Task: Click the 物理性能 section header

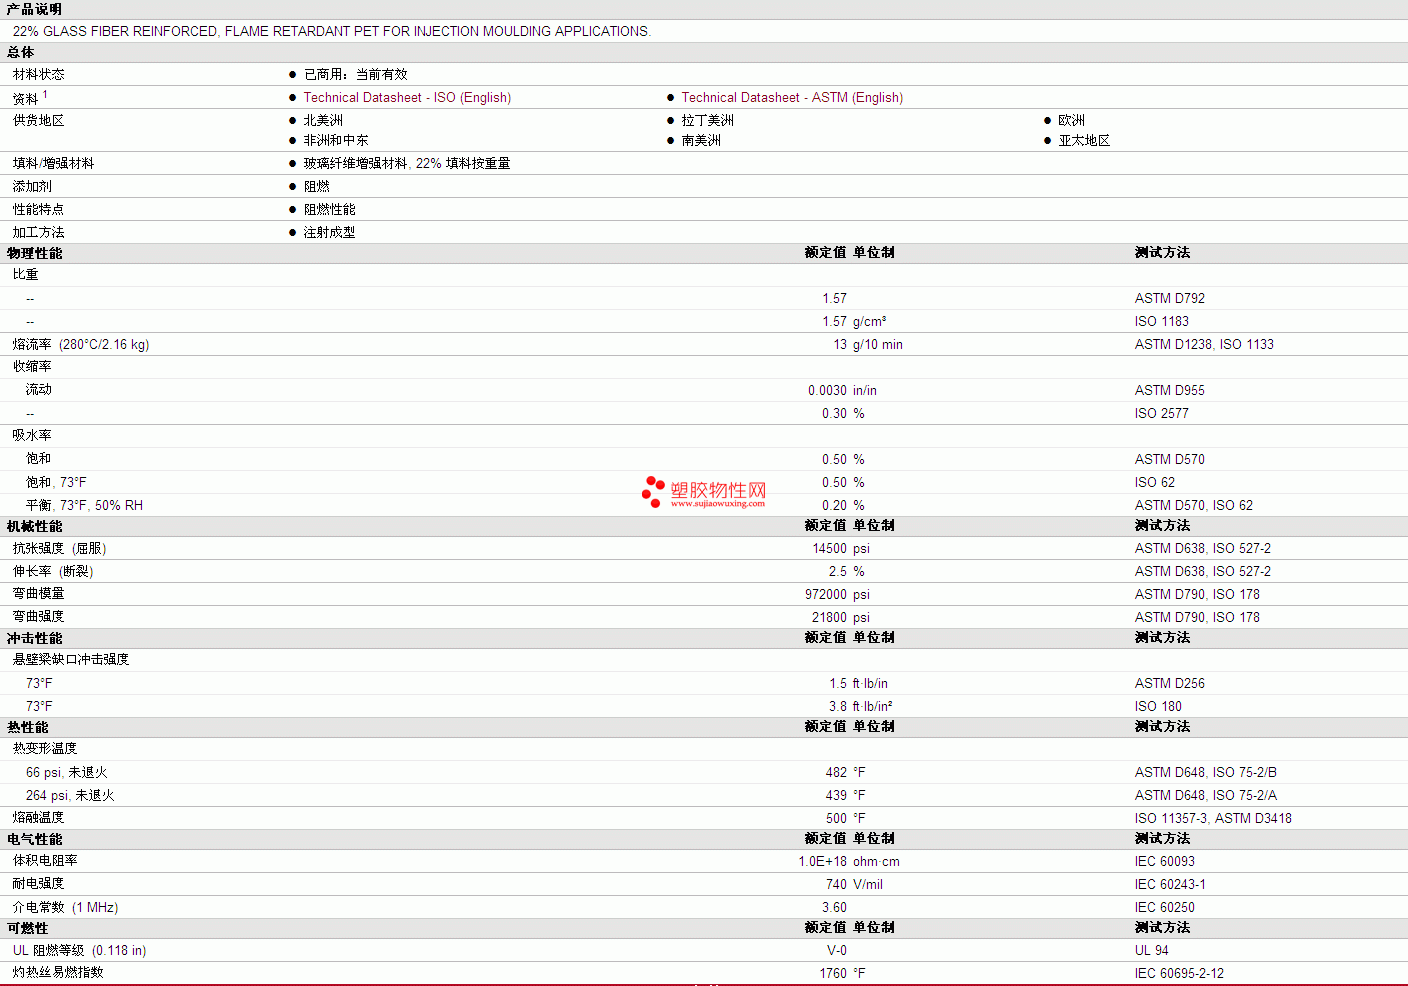Action: [x=34, y=253]
